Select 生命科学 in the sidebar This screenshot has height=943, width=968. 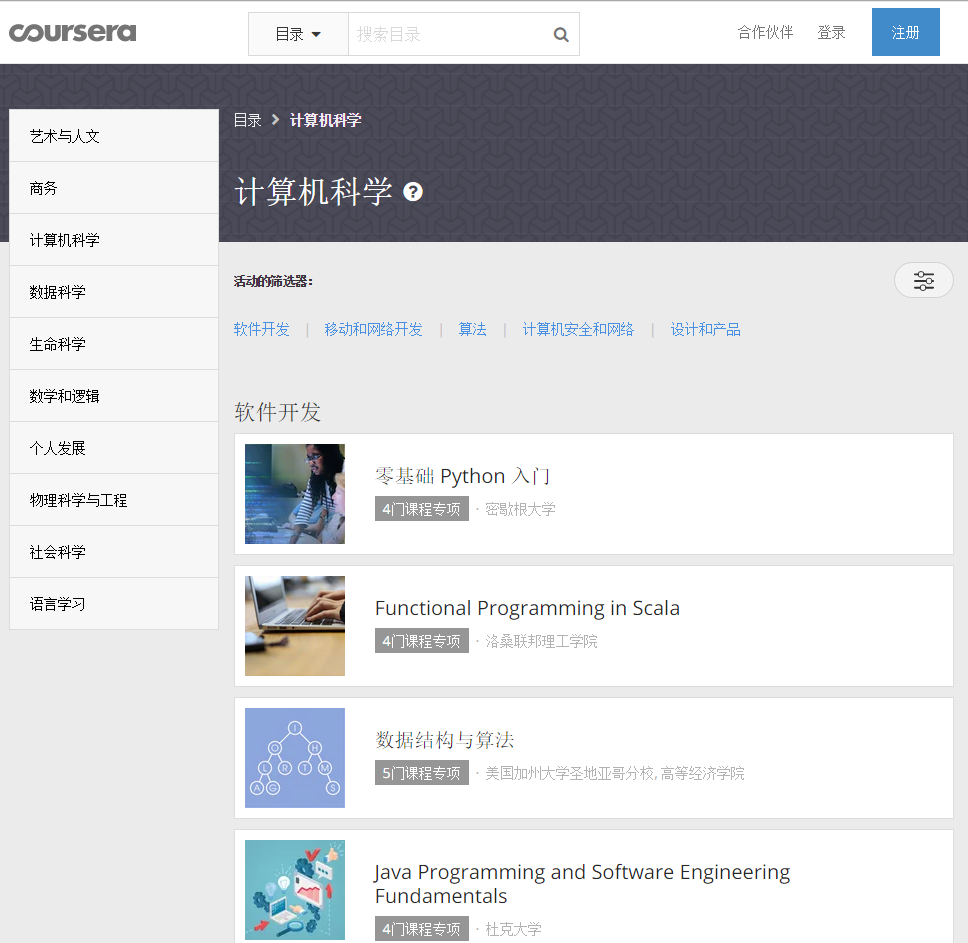(x=114, y=344)
